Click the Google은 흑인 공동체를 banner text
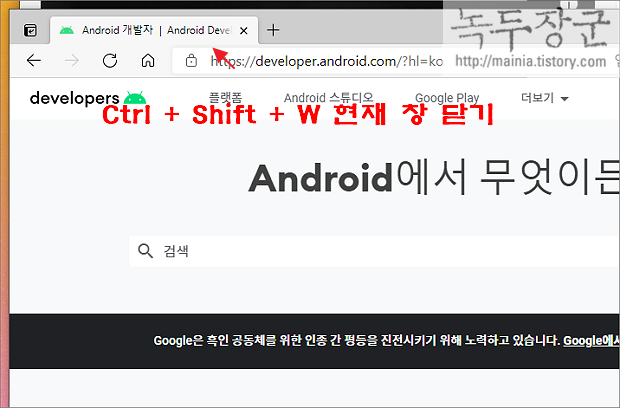Image resolution: width=620 pixels, height=408 pixels. click(x=356, y=340)
